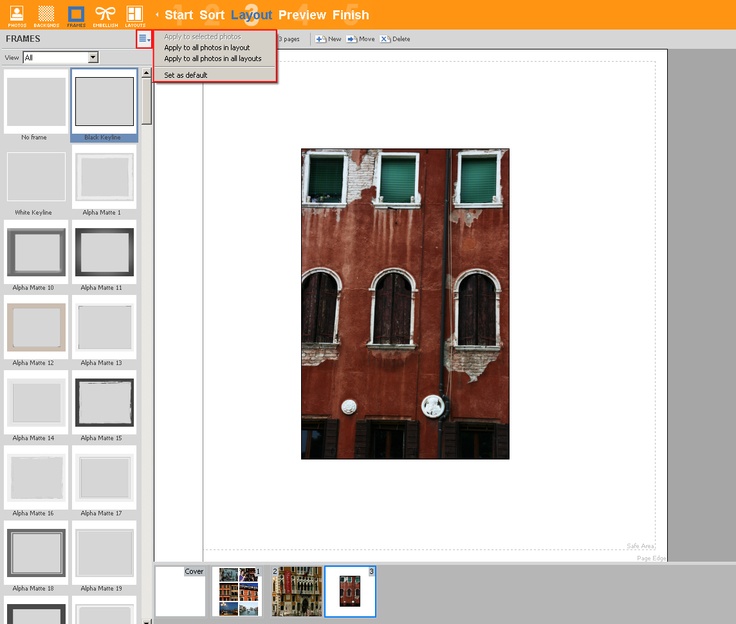Screen dimensions: 736x624
Task: Go to the Sort step
Action: [212, 15]
